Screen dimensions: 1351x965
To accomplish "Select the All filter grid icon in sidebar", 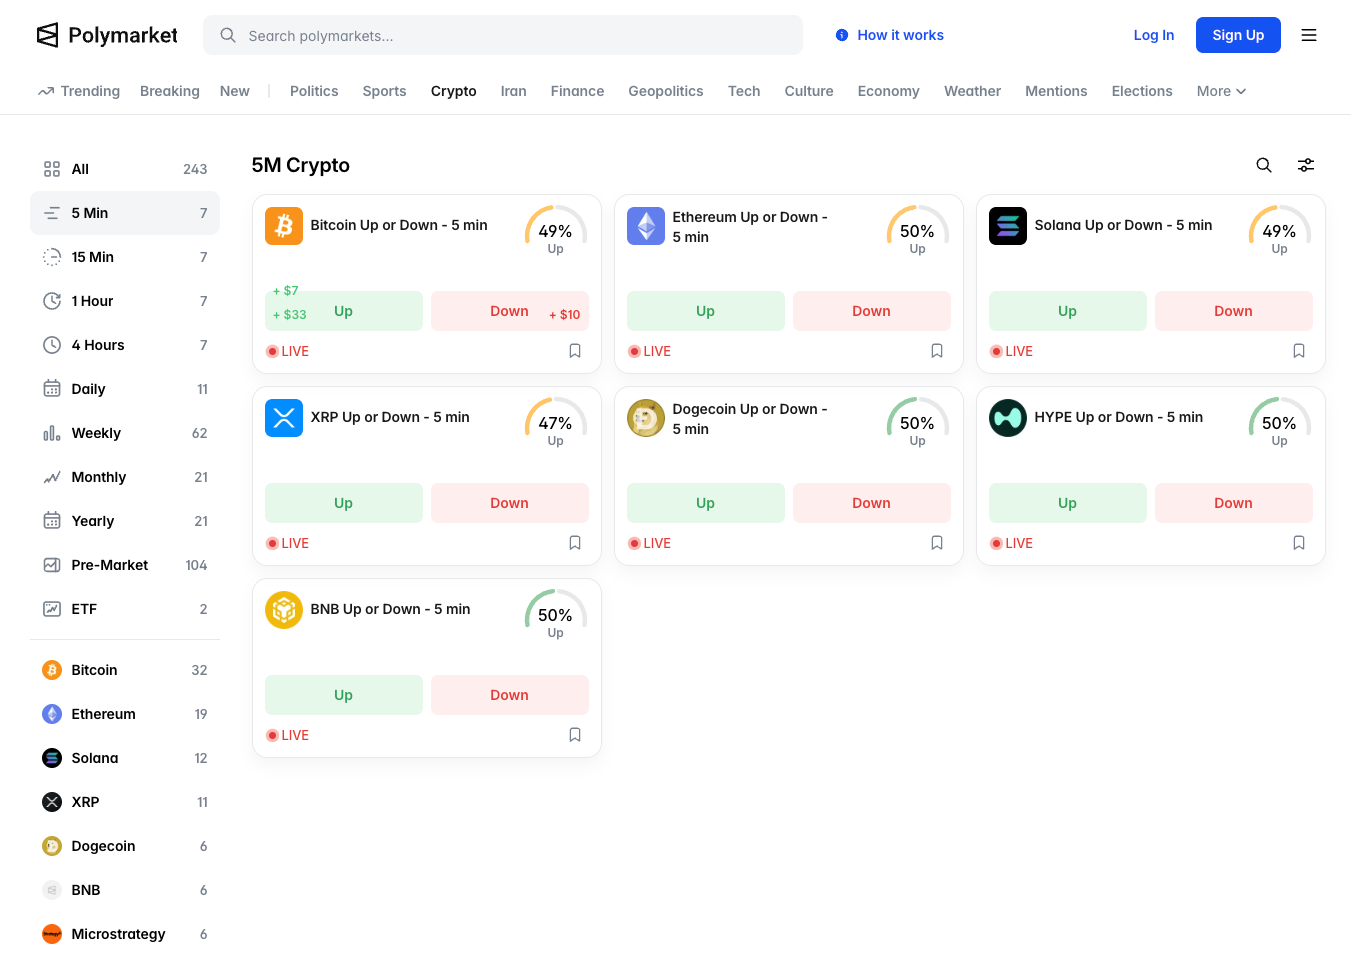I will (x=52, y=169).
